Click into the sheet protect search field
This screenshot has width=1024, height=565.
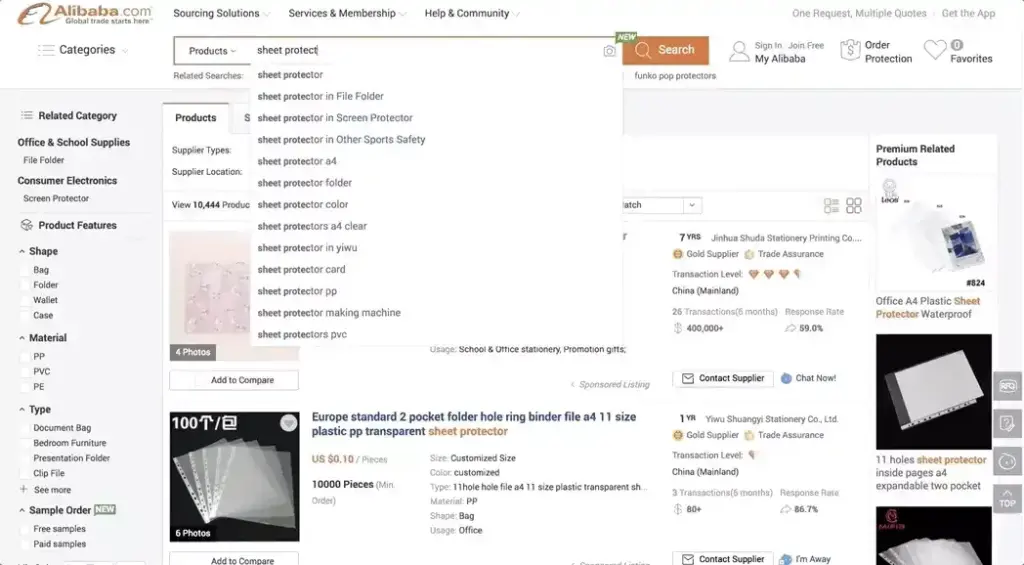pos(428,50)
